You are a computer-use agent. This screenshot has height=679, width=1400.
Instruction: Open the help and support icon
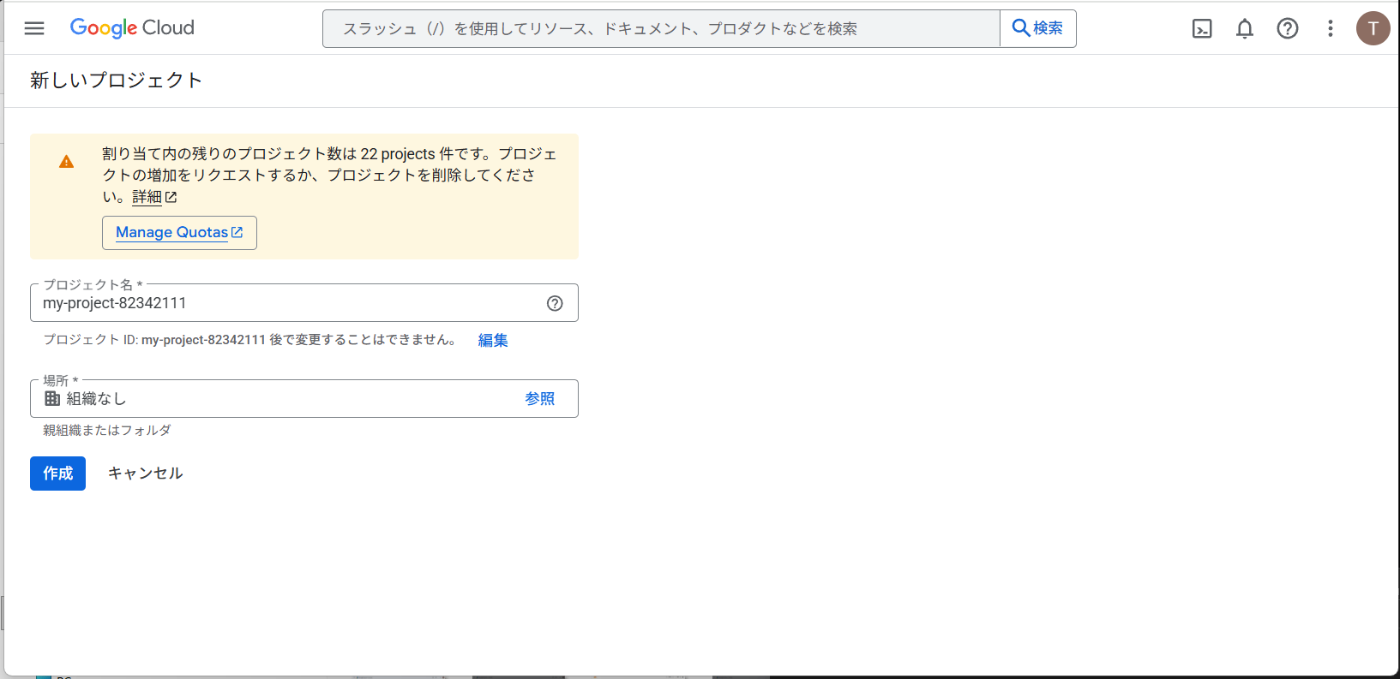(x=1287, y=28)
